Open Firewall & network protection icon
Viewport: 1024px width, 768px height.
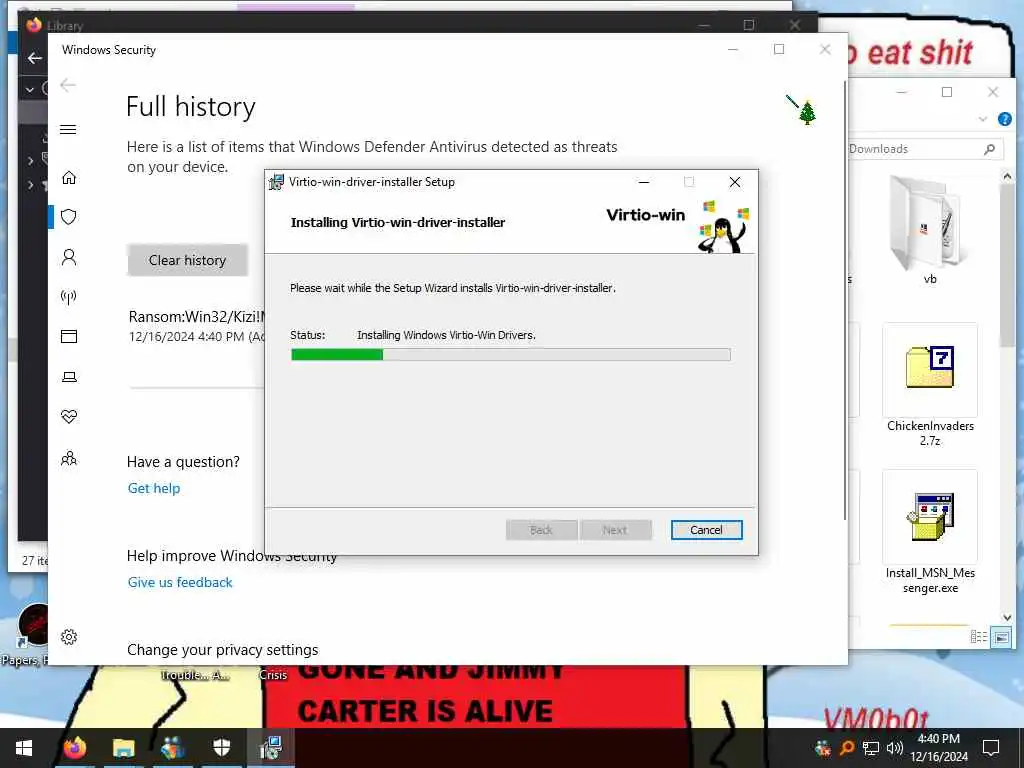coord(69,297)
